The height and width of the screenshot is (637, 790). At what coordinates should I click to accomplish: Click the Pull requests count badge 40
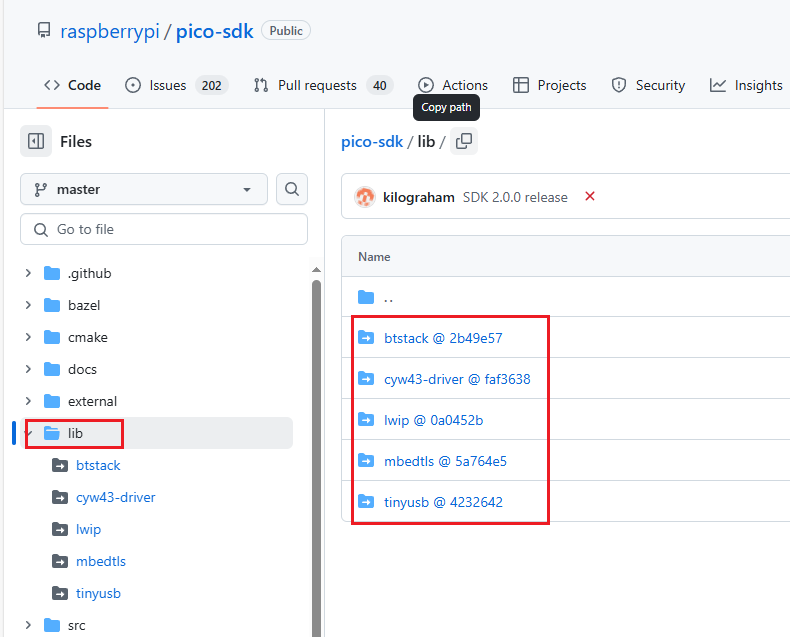[x=380, y=85]
